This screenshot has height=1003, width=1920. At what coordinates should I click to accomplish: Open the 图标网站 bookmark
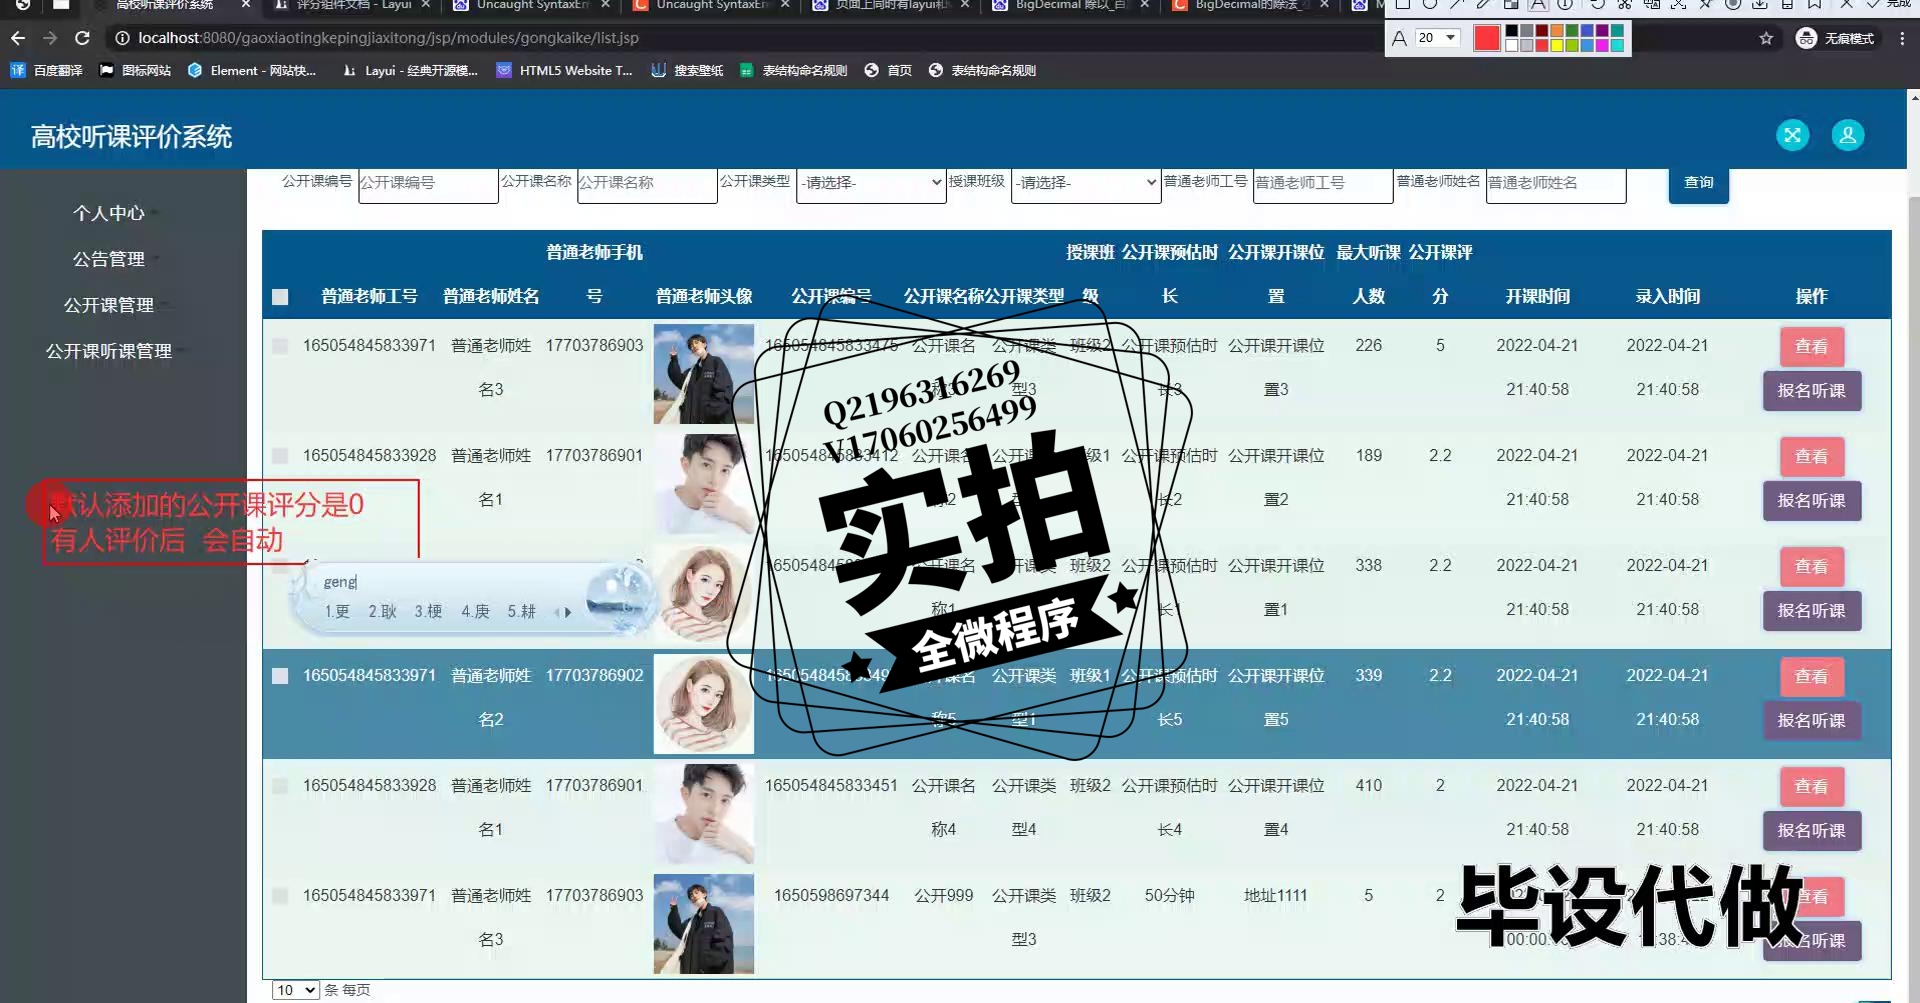coord(136,70)
